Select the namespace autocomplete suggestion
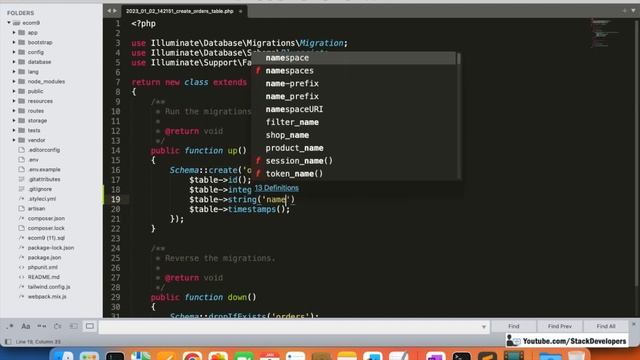This screenshot has width=640, height=360. (354, 58)
